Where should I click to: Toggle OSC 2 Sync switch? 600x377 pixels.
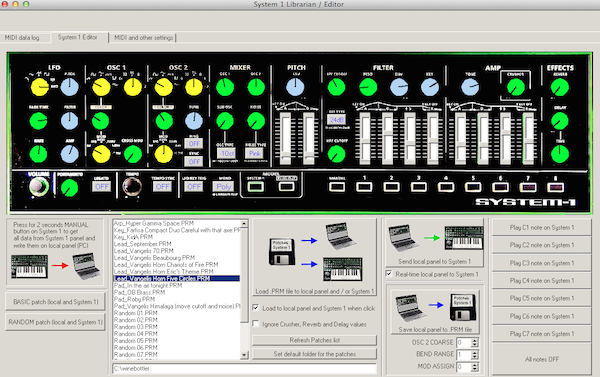click(194, 162)
